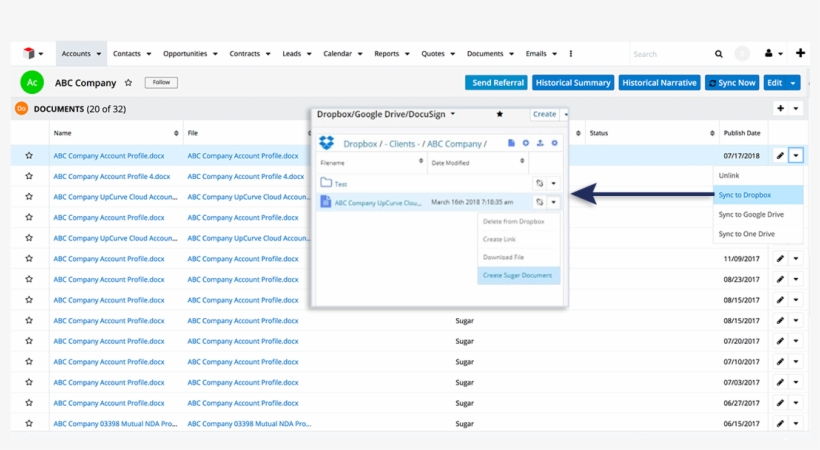This screenshot has height=450, width=820.
Task: Click the plus icon in Documents panel header
Action: (780, 108)
